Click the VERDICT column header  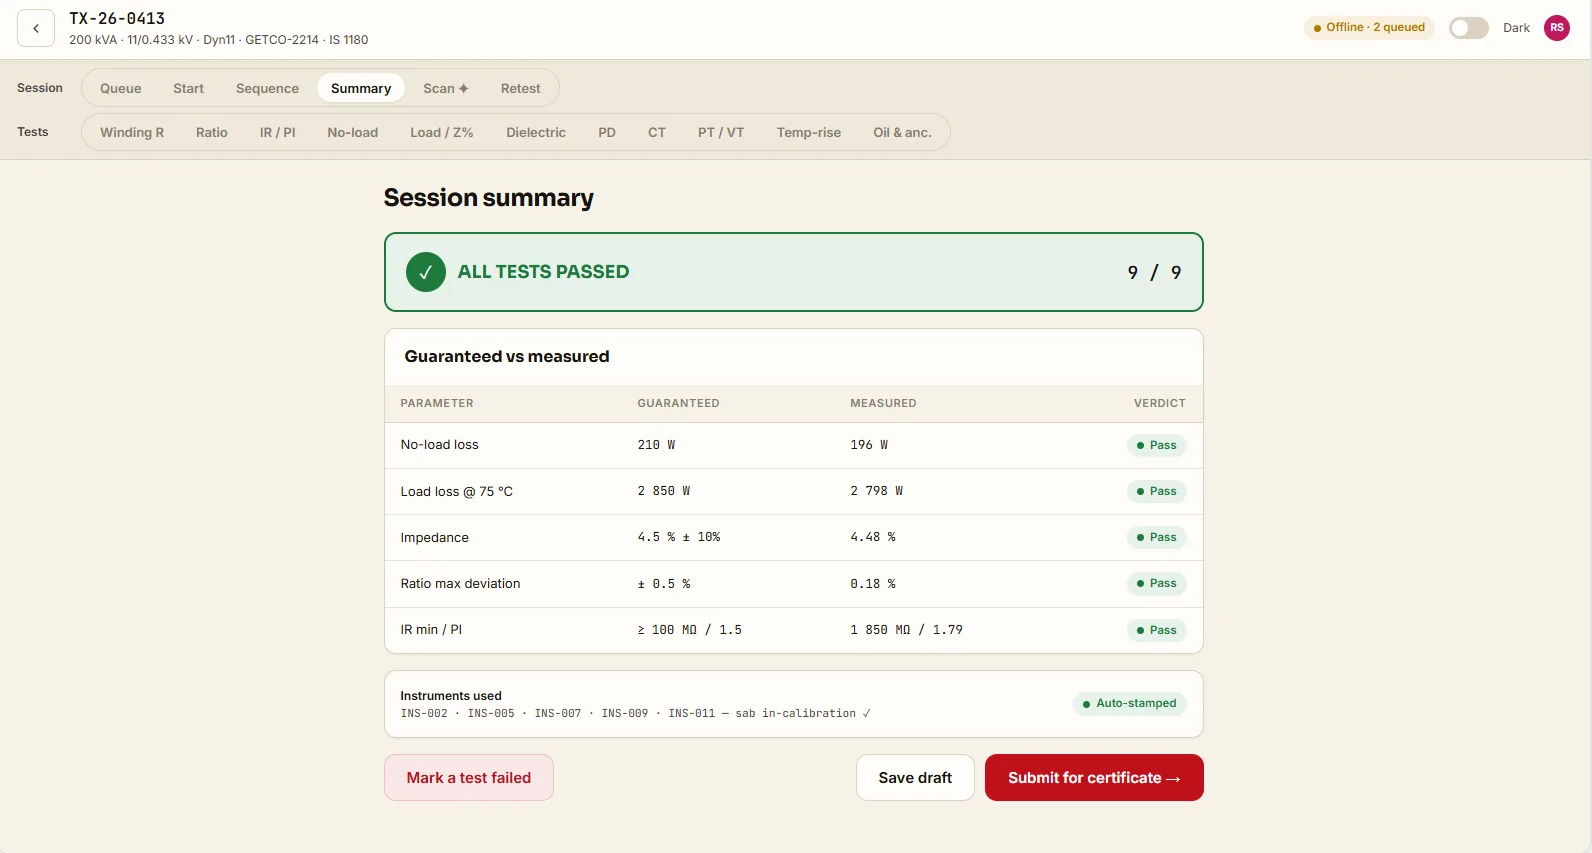coord(1160,403)
